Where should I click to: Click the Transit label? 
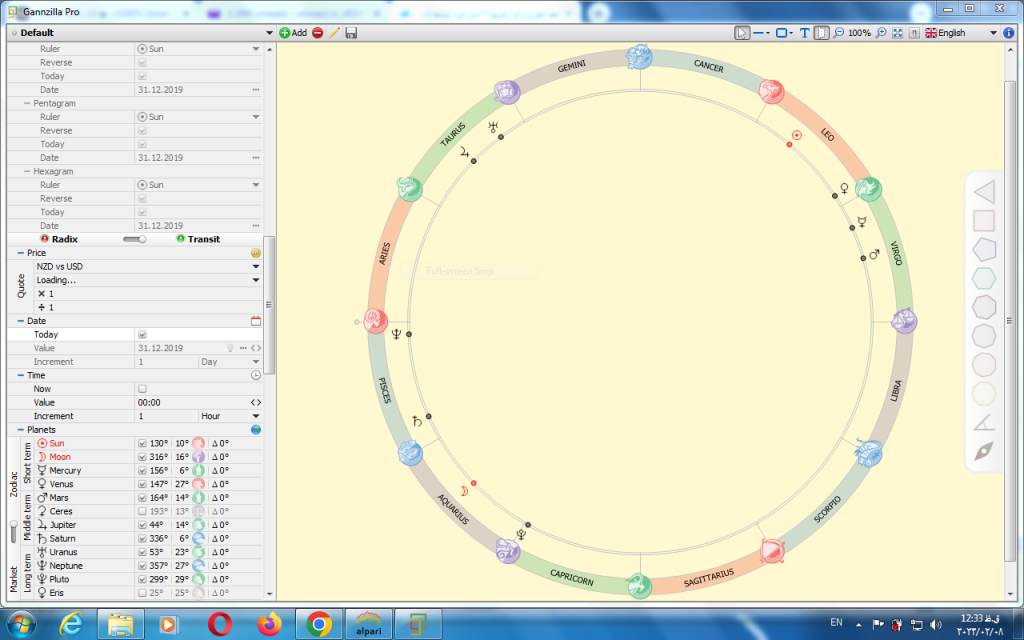(x=204, y=239)
